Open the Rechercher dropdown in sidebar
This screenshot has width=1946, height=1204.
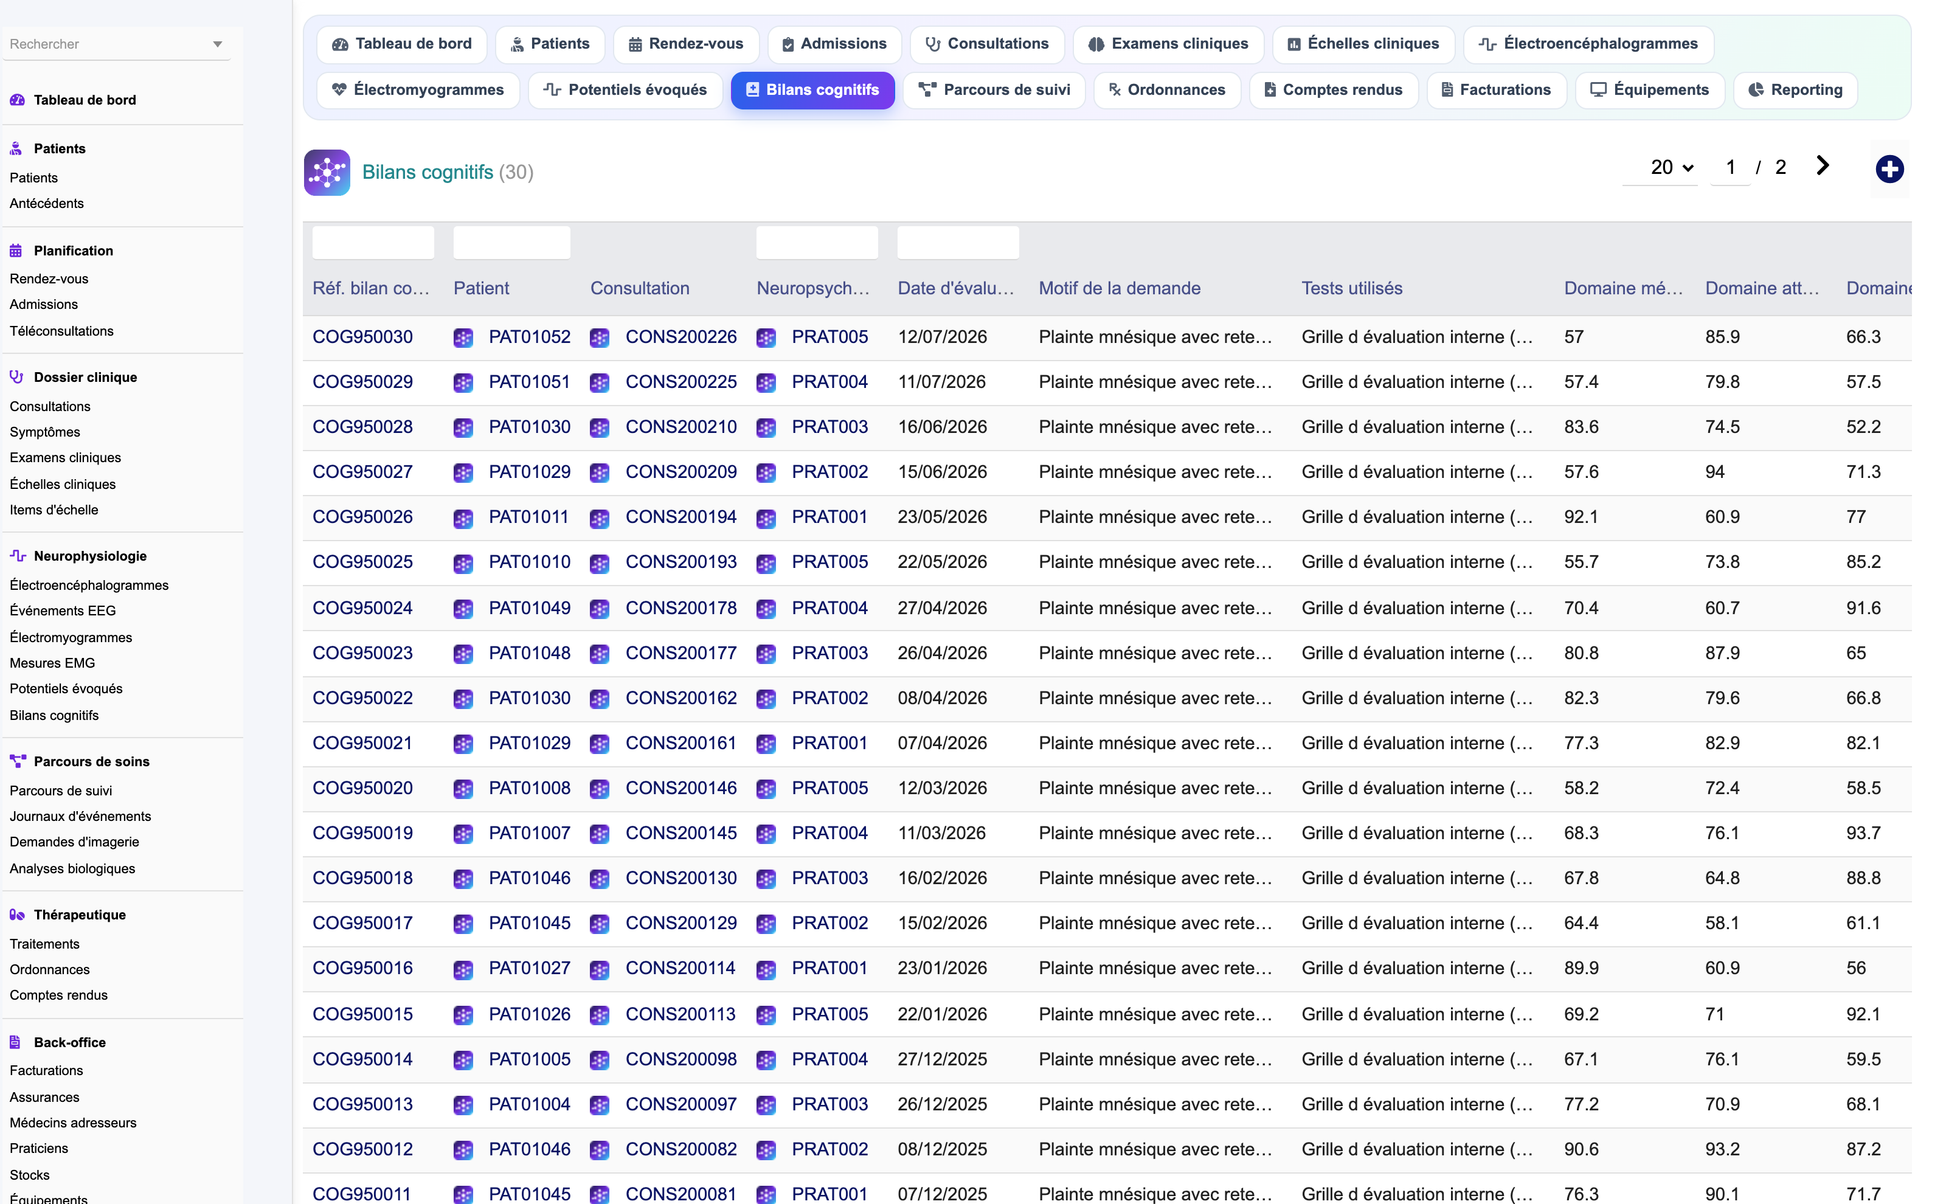(117, 44)
